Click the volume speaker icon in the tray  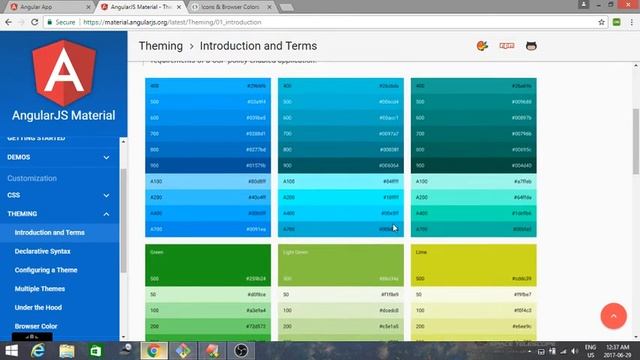click(575, 351)
